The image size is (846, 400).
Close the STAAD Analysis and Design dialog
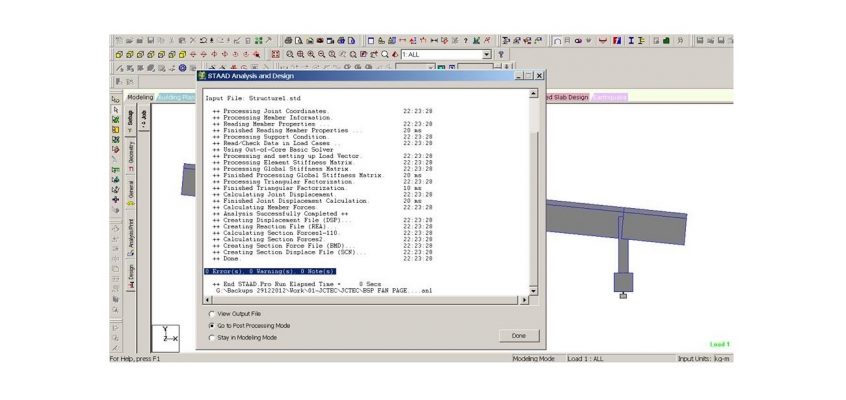click(539, 76)
